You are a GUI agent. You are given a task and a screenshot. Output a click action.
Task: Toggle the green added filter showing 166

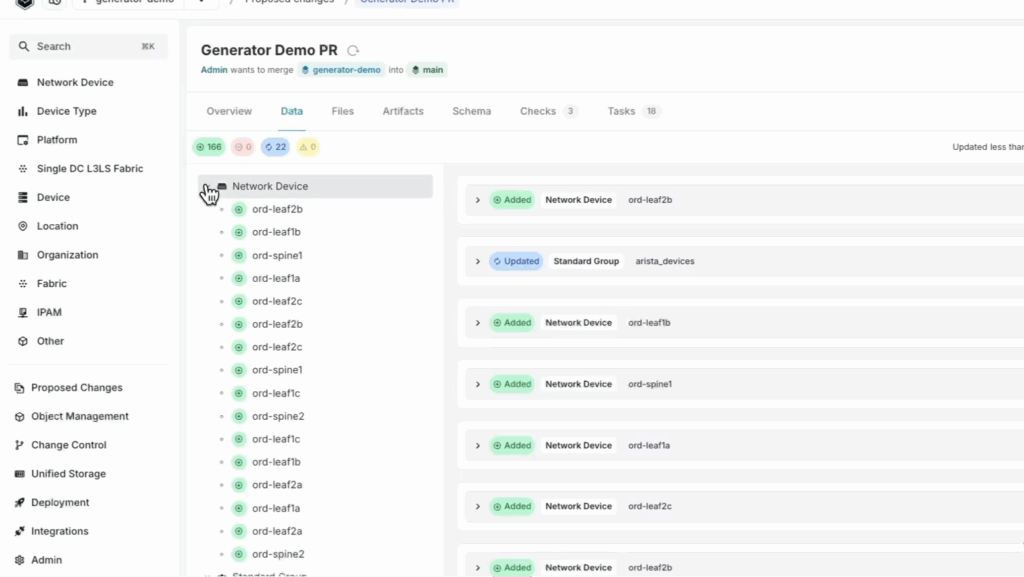pos(208,147)
